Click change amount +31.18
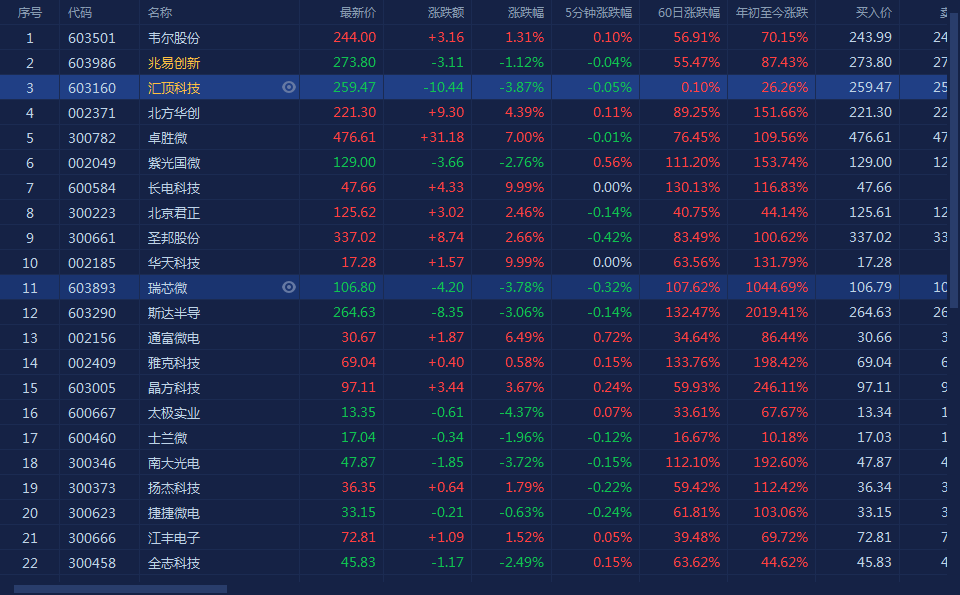Screen dimensions: 960x595 click(442, 137)
